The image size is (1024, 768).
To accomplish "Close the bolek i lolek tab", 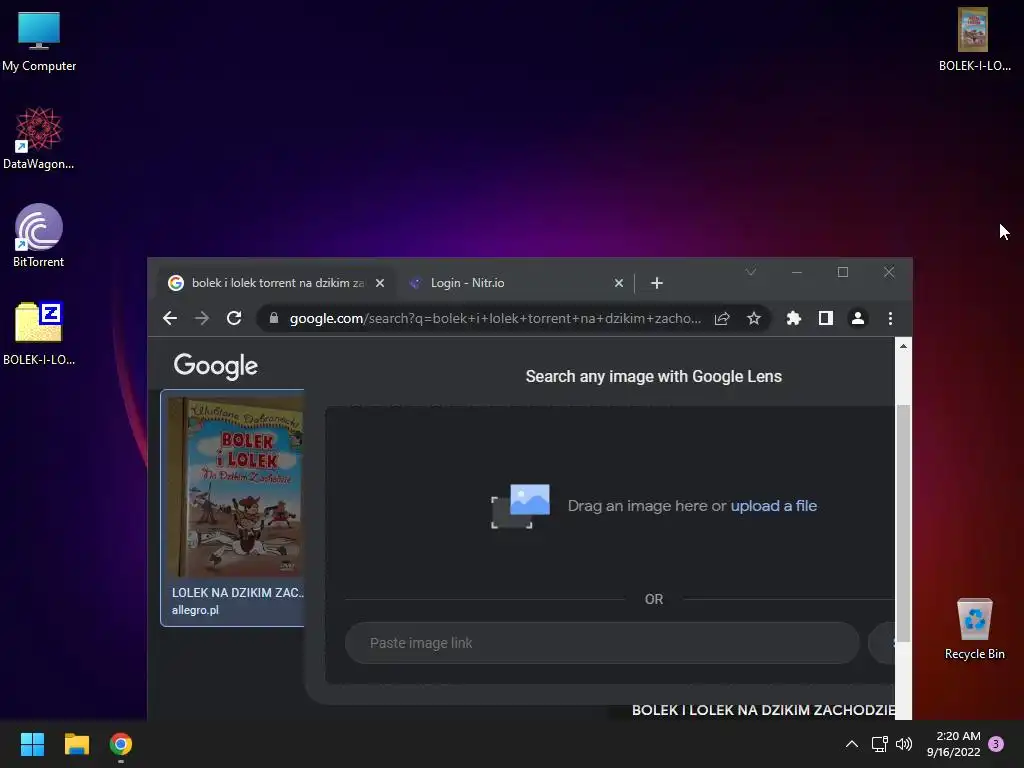I will 380,283.
